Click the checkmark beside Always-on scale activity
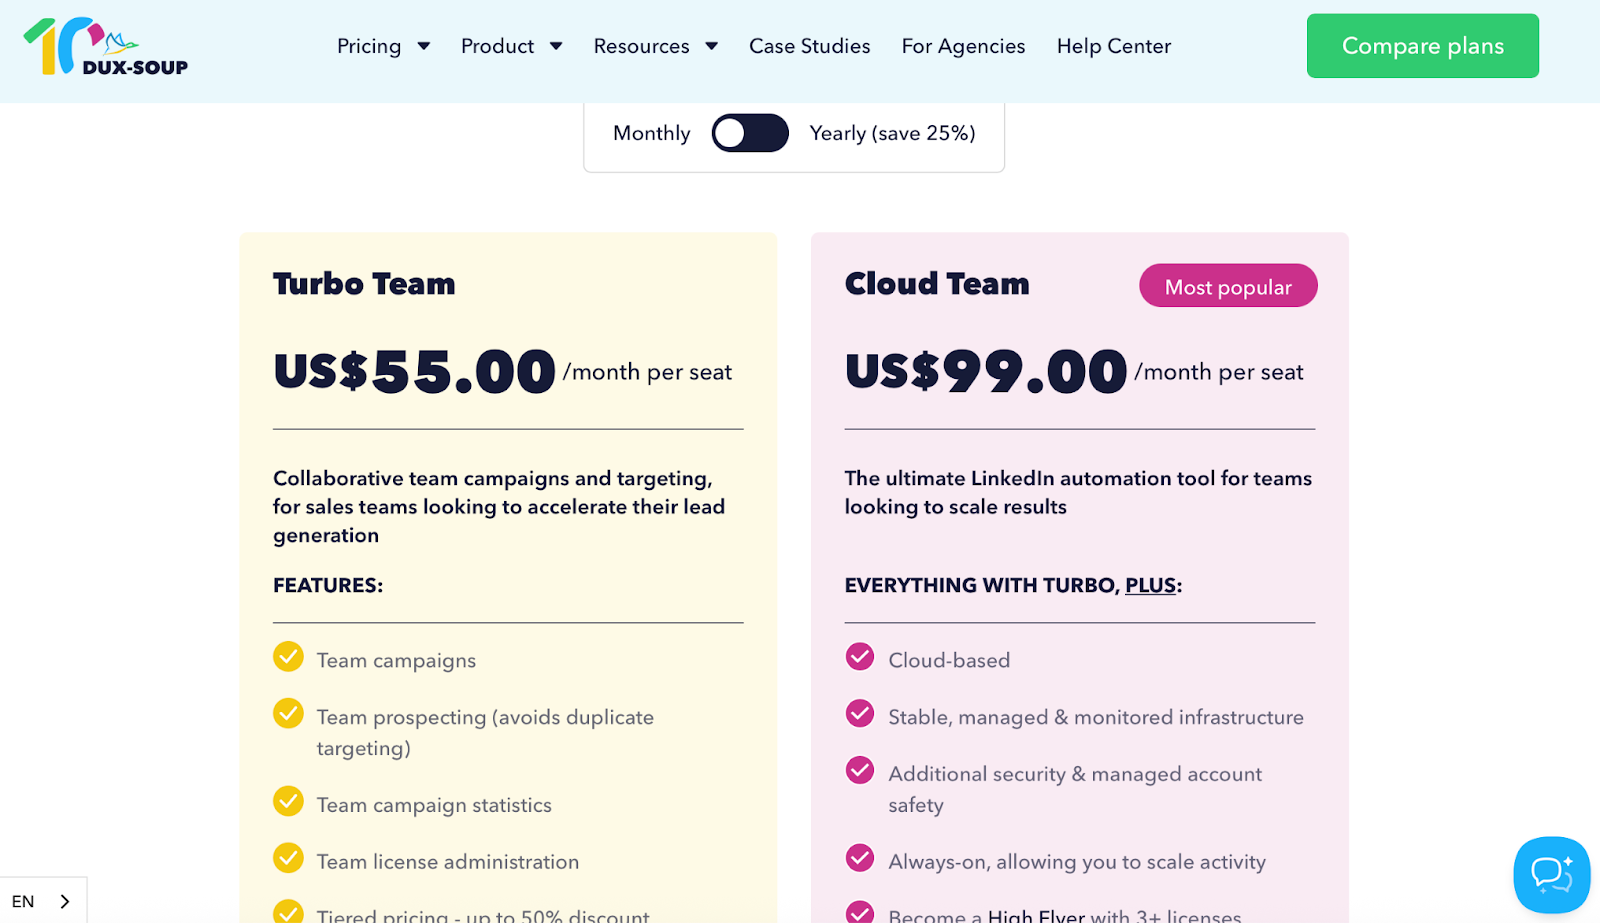1600x923 pixels. [860, 858]
